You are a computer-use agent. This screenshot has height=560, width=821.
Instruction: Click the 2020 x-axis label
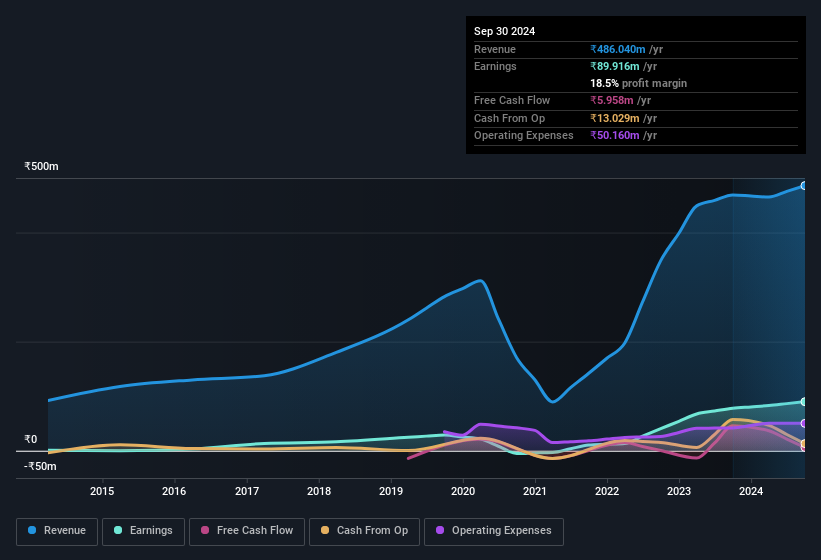click(x=463, y=491)
